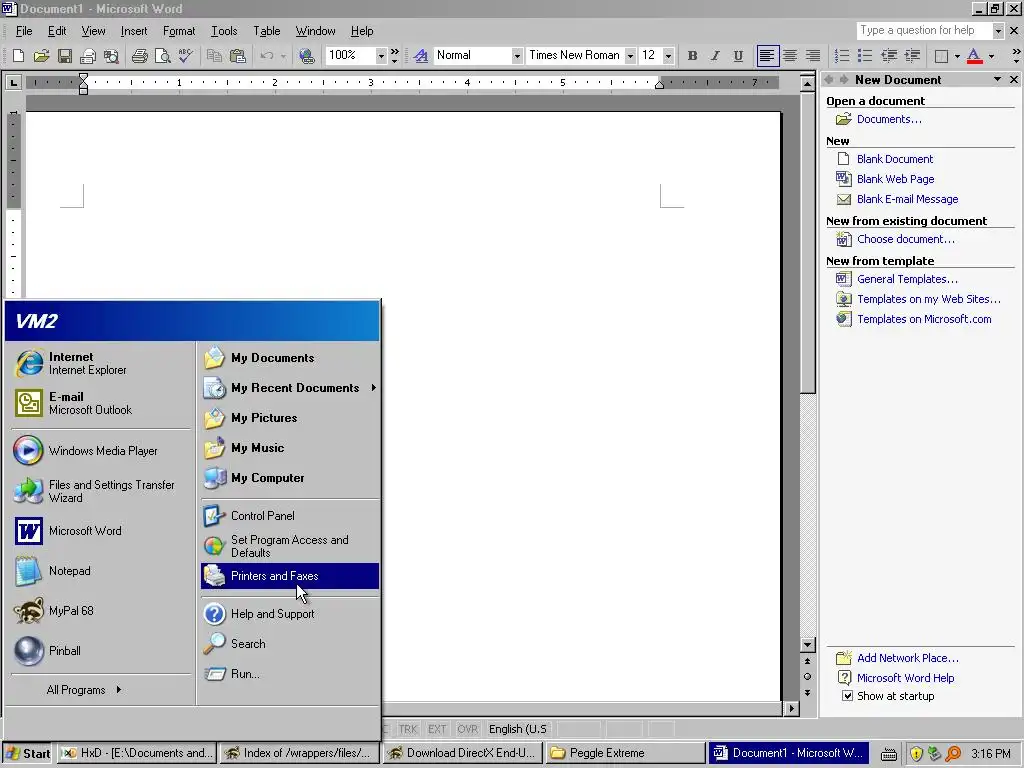The height and width of the screenshot is (768, 1024).
Task: Click the E-mail toolbar icon
Action: point(88,56)
